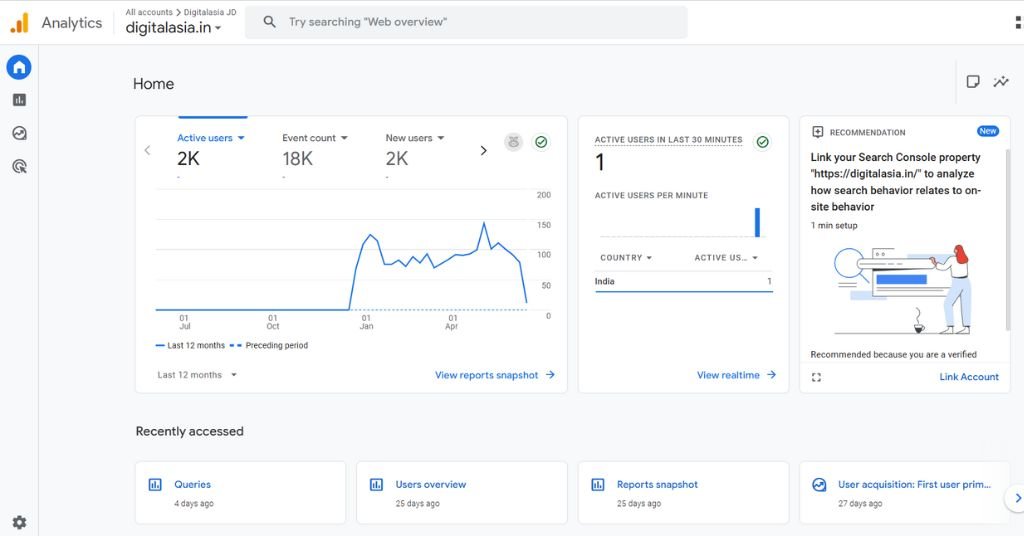Click the Insights sparkline icon
This screenshot has width=1024, height=536.
(1000, 82)
